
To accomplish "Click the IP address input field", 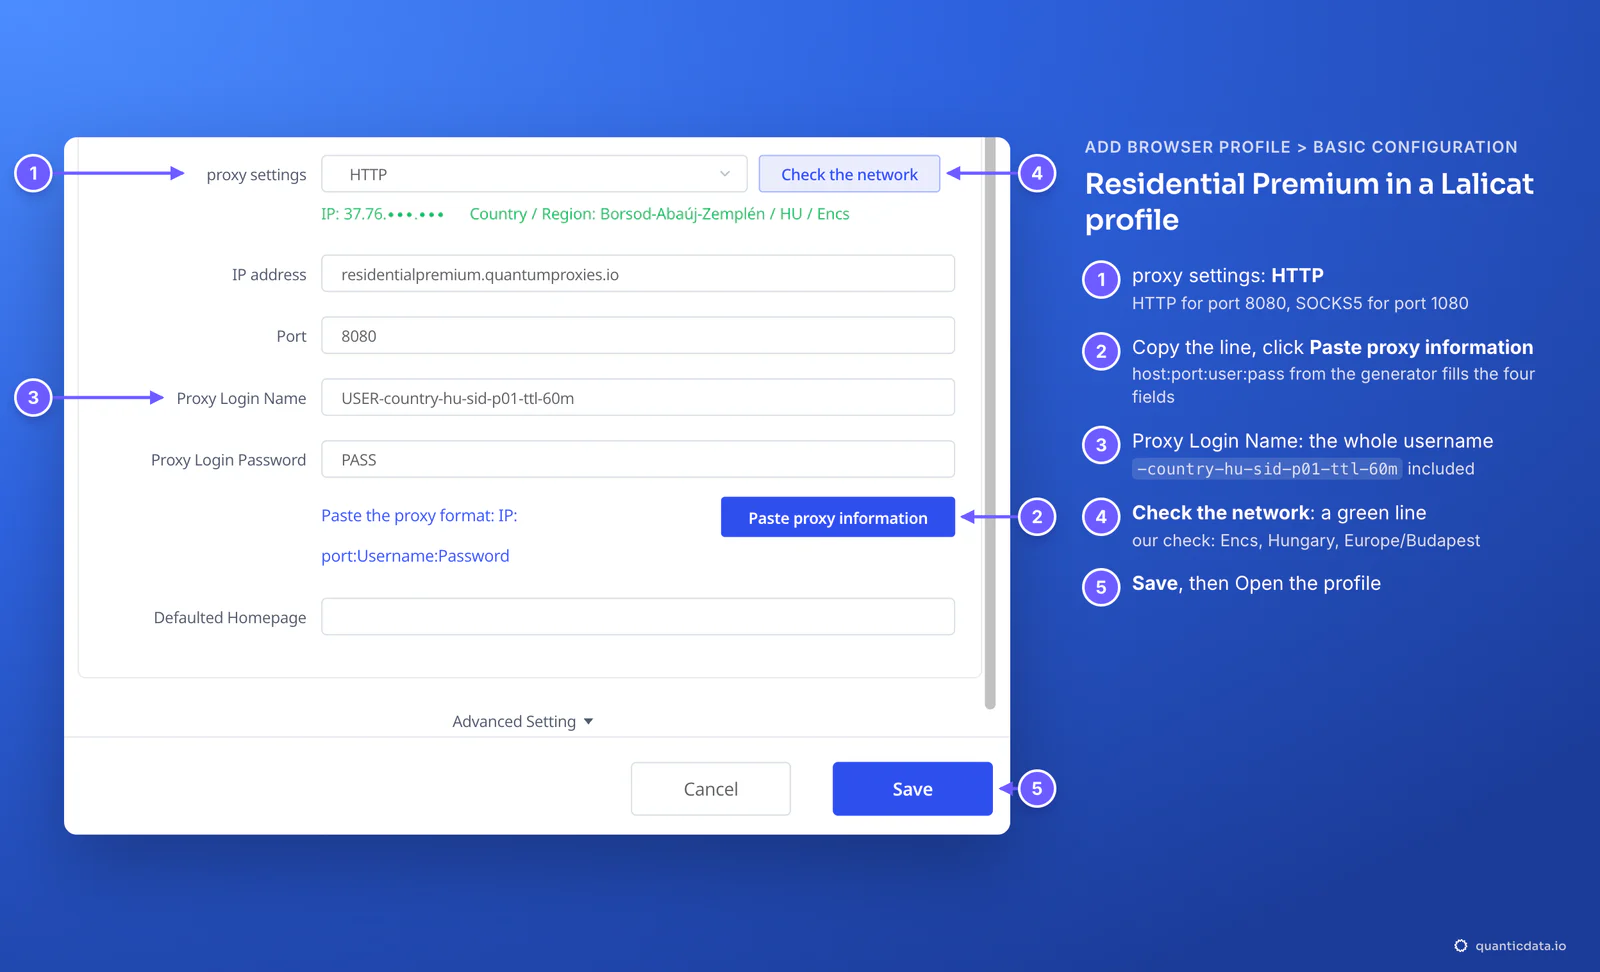I will pos(638,274).
